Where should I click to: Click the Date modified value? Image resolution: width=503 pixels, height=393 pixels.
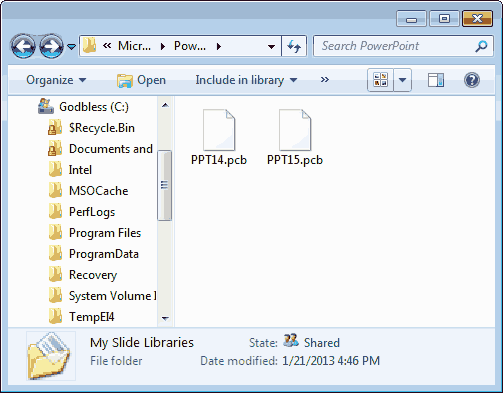click(x=331, y=361)
